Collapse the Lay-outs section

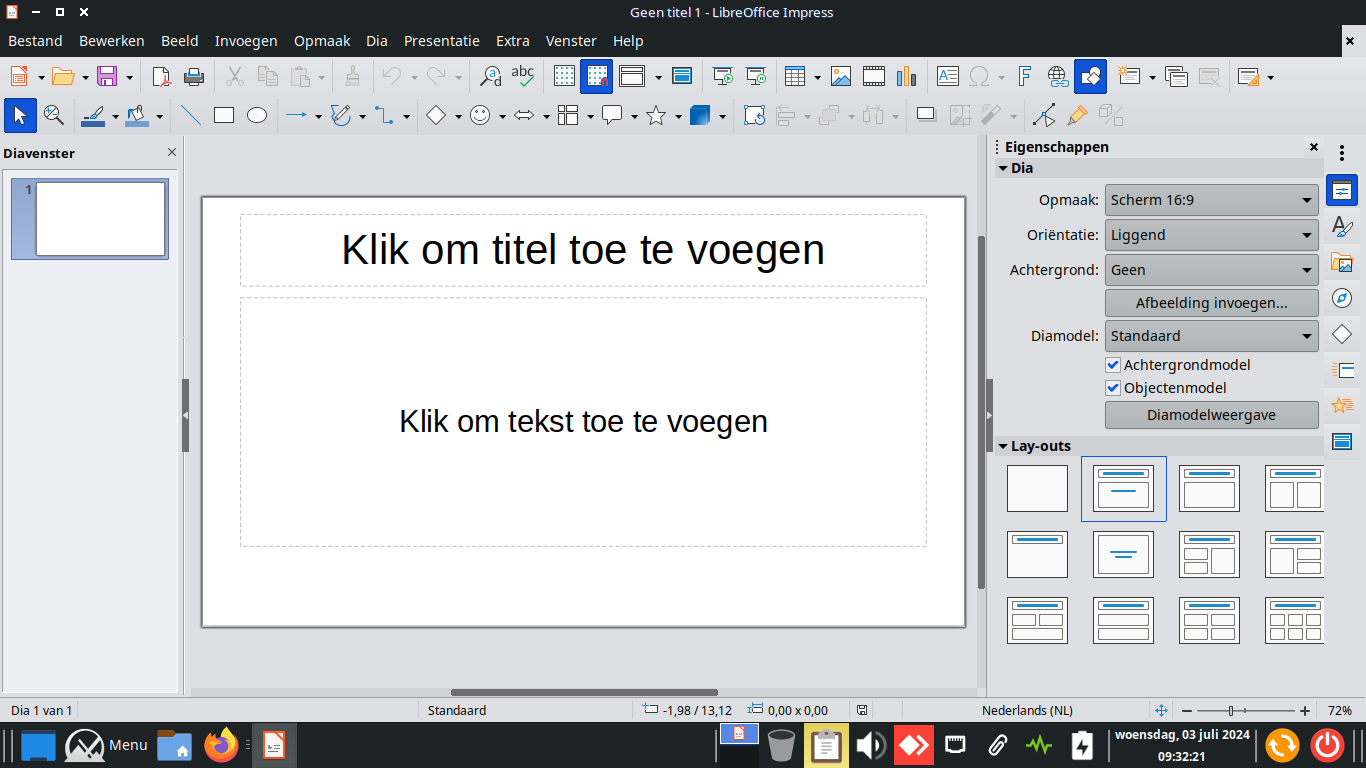tap(1003, 446)
